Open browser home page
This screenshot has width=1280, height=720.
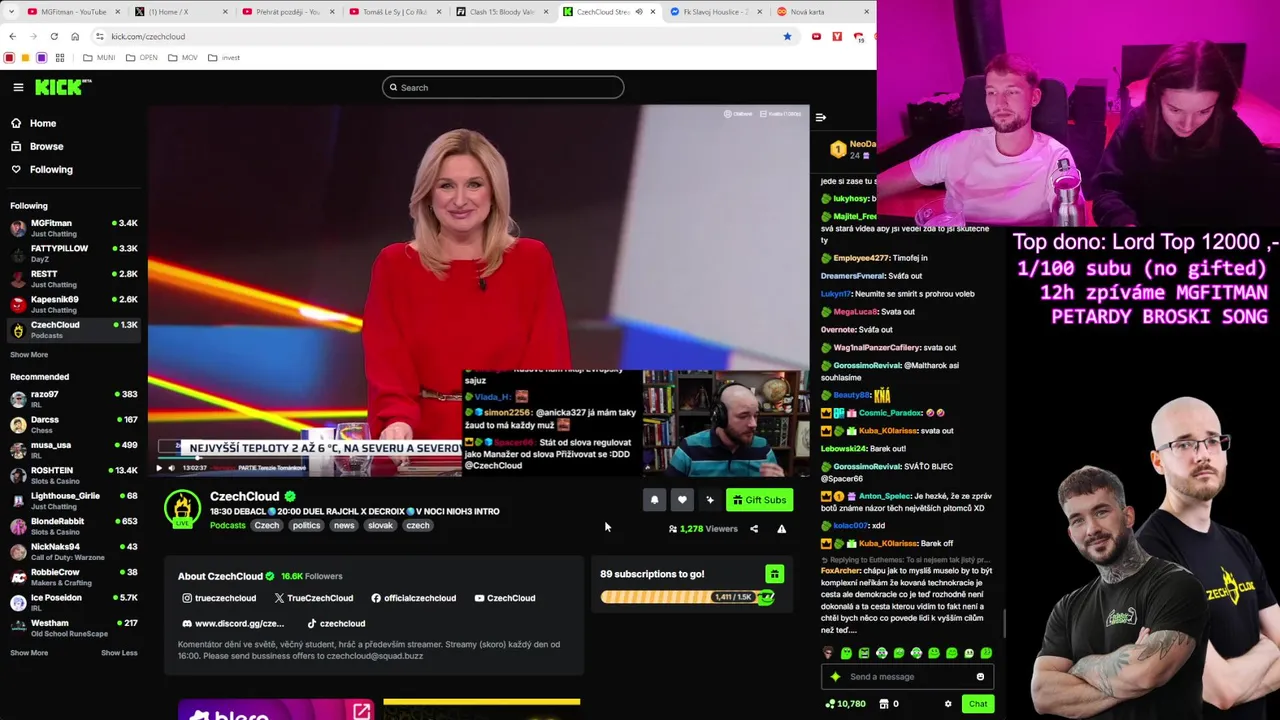tap(75, 36)
